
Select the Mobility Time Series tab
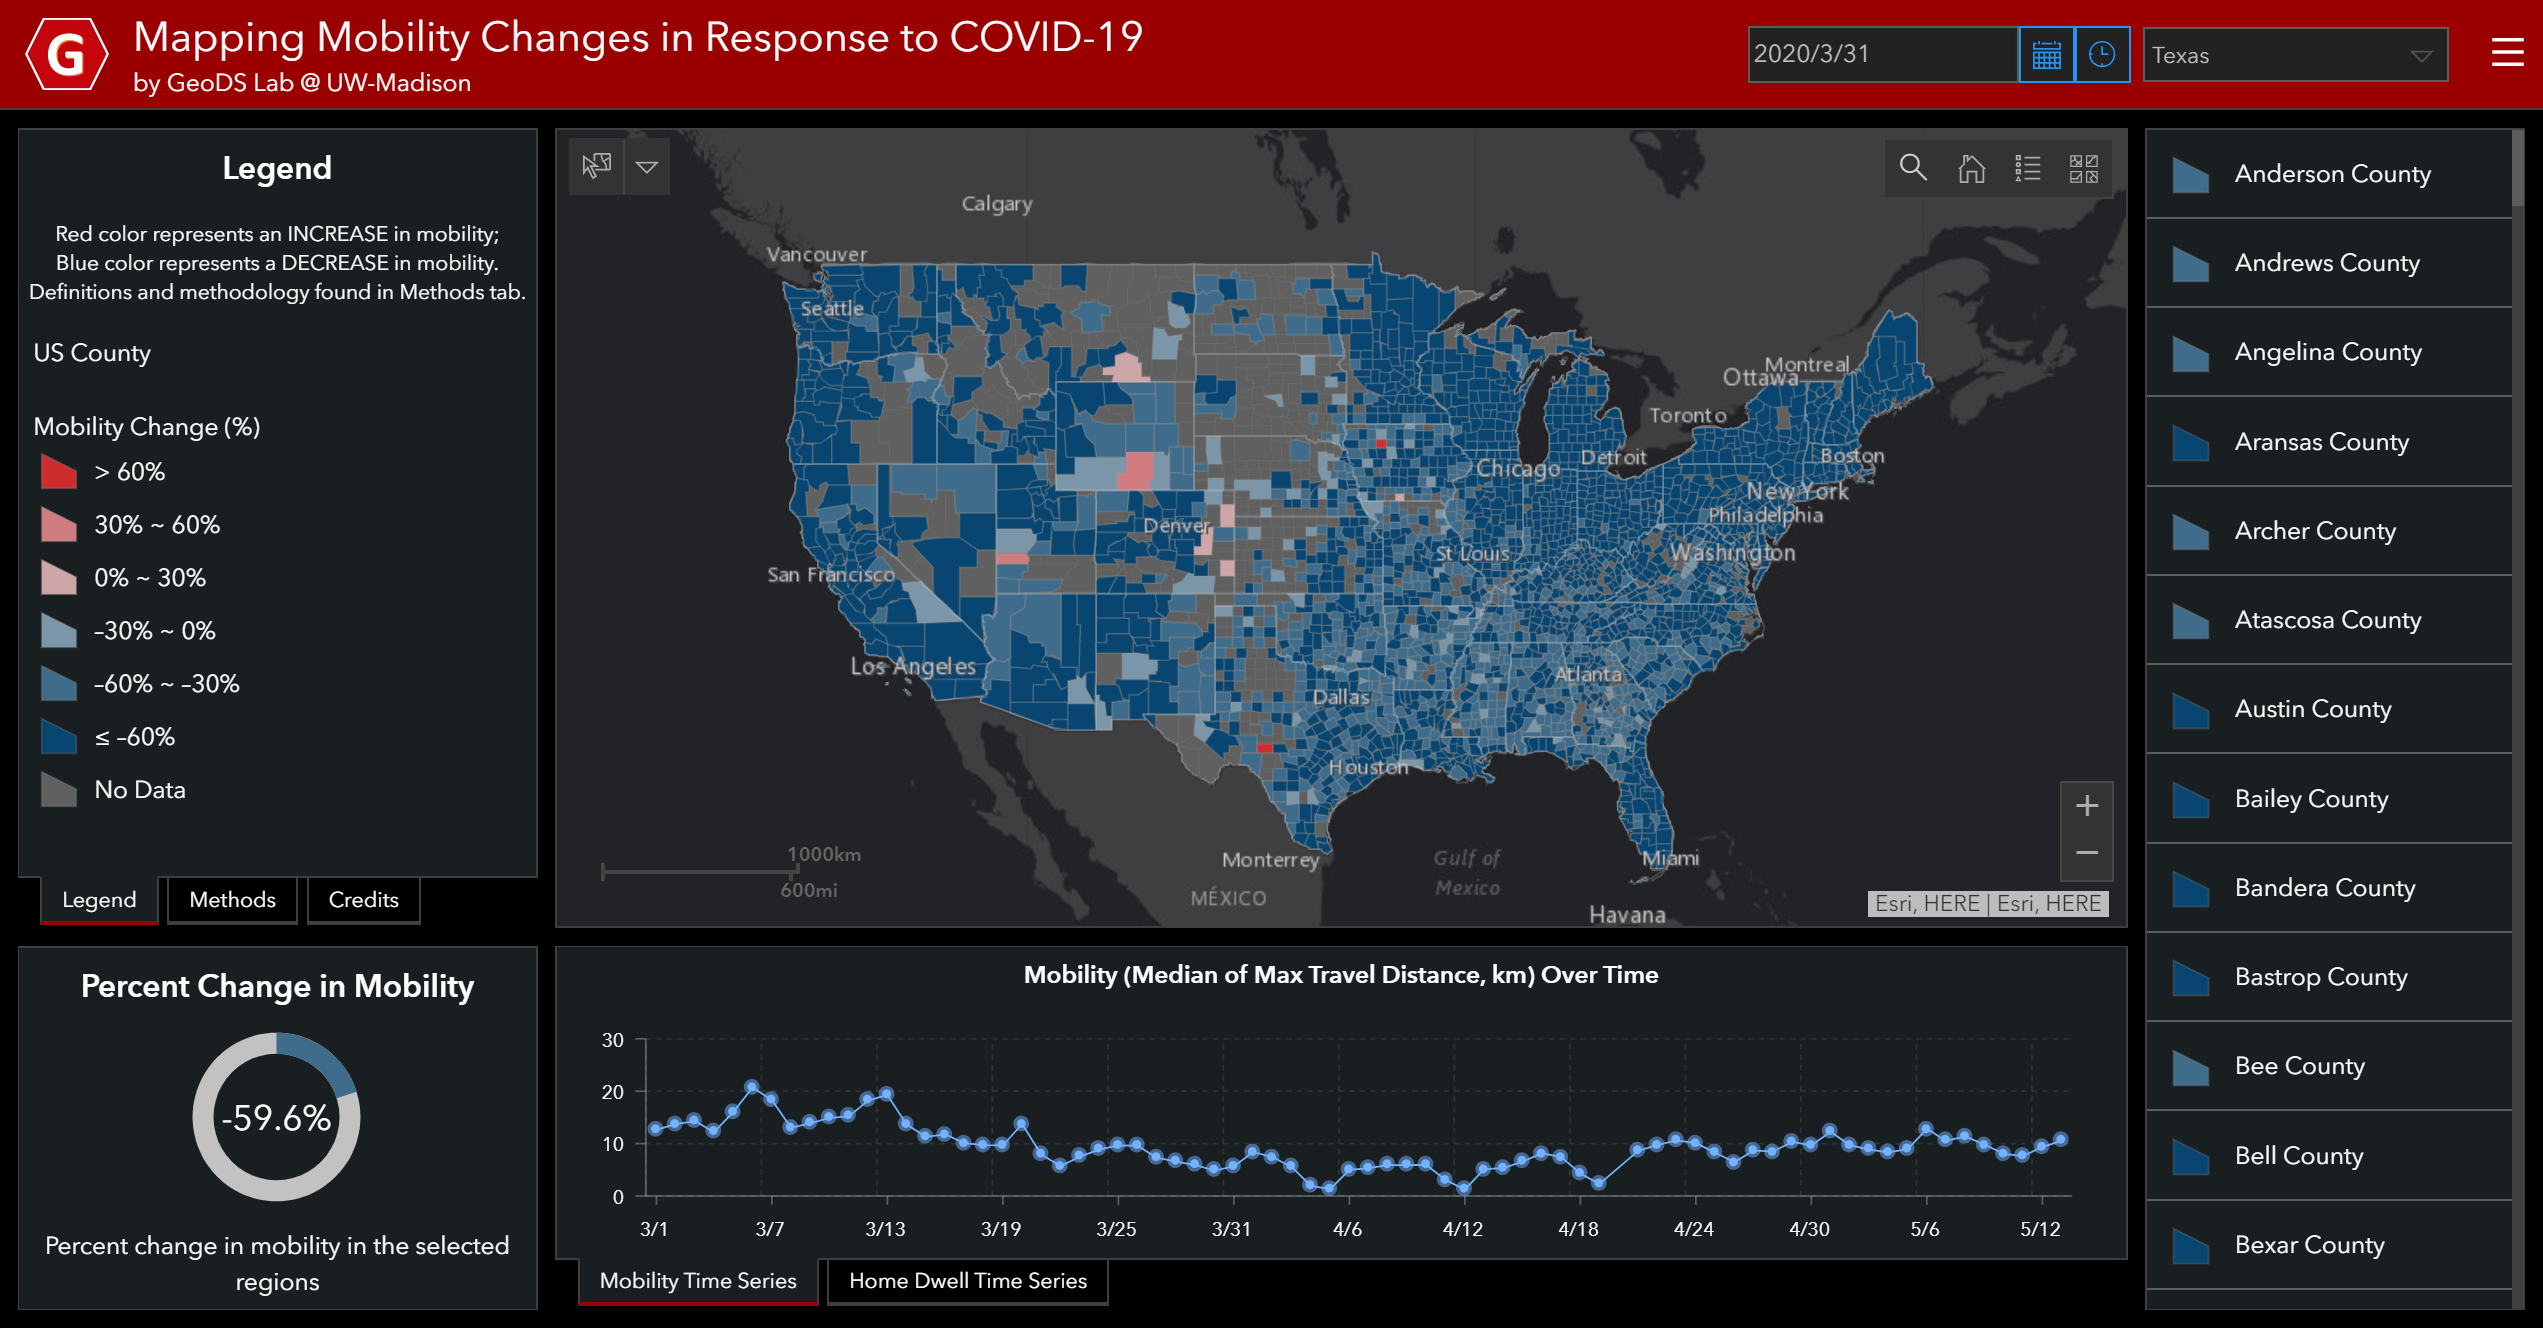pyautogui.click(x=698, y=1281)
